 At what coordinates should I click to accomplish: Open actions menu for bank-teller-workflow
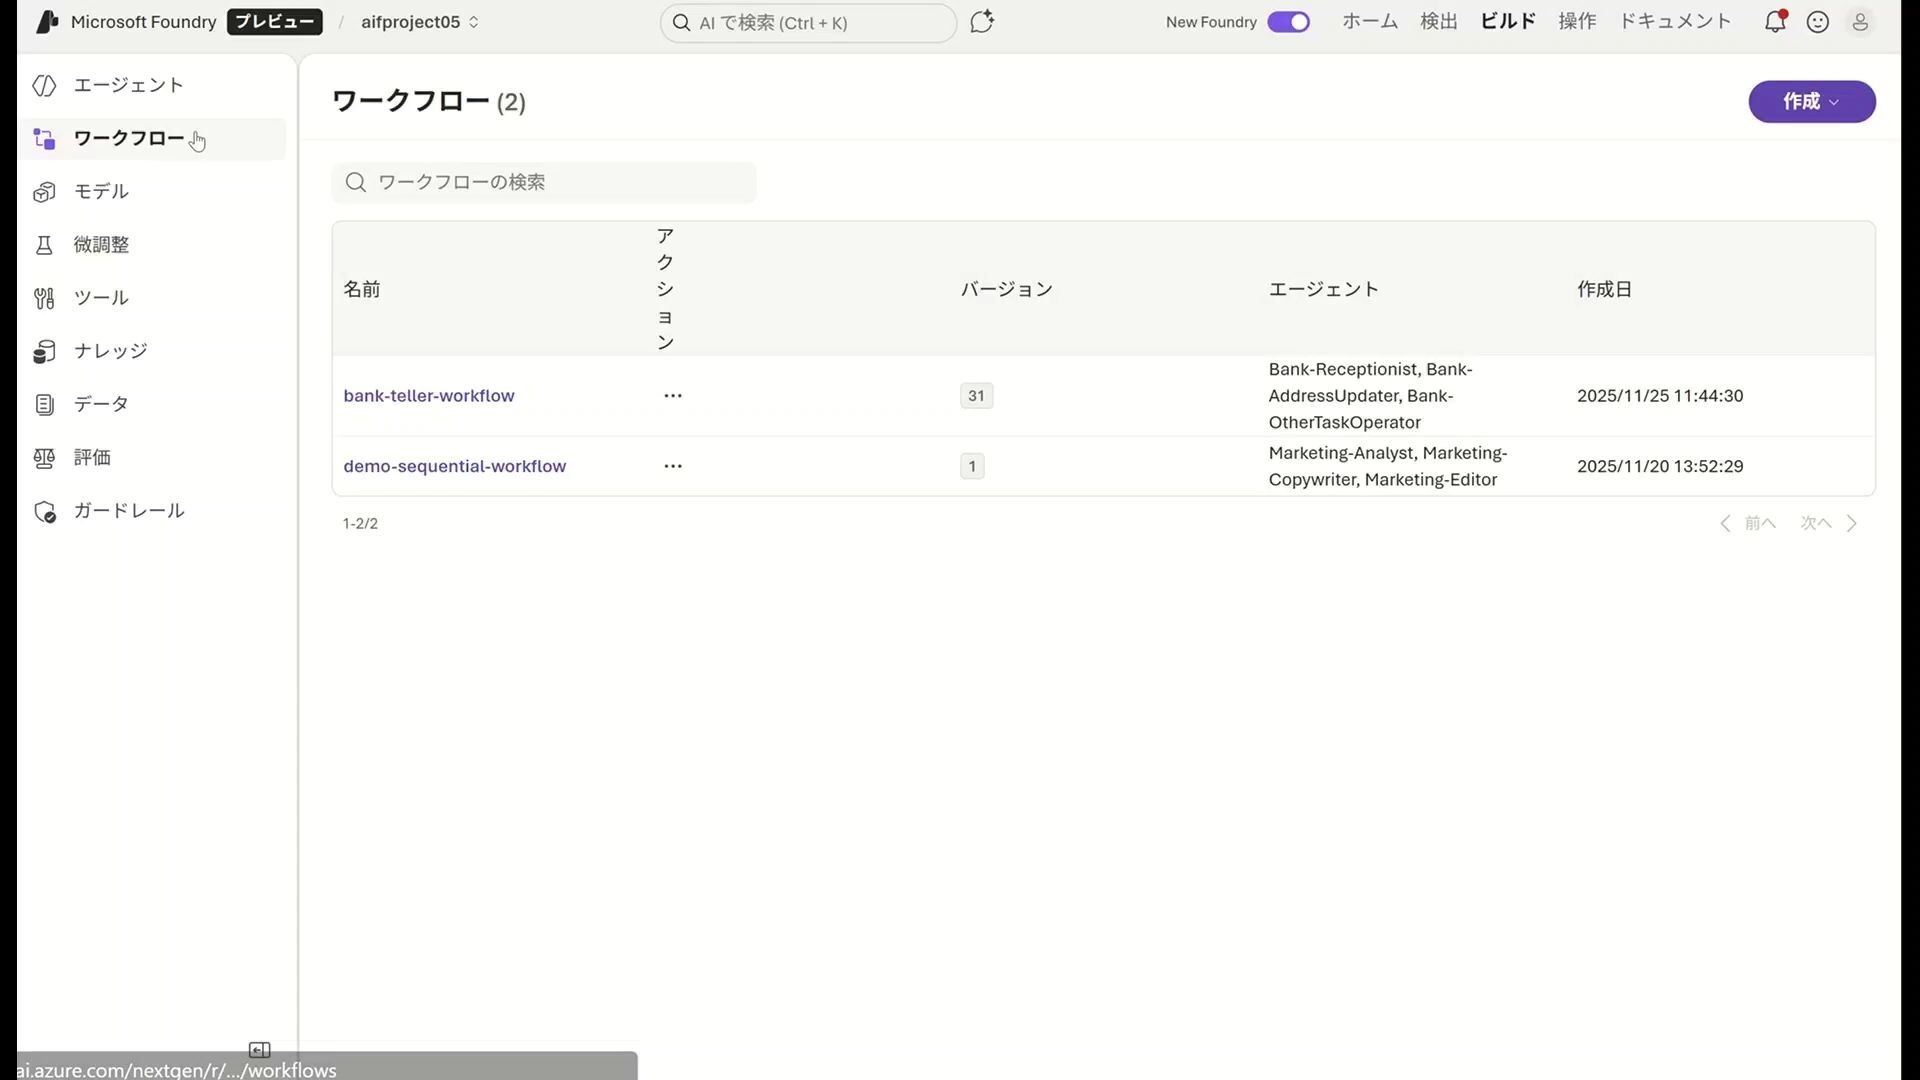coord(673,396)
